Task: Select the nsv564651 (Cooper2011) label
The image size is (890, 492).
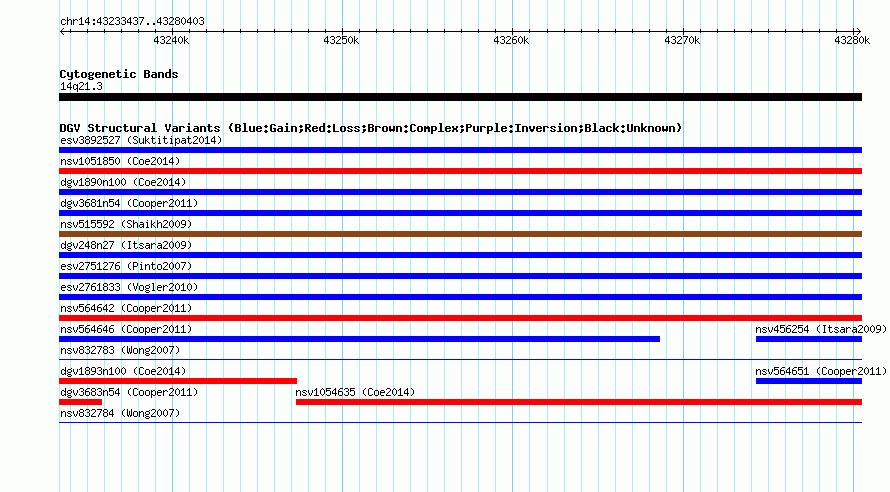Action: [821, 371]
